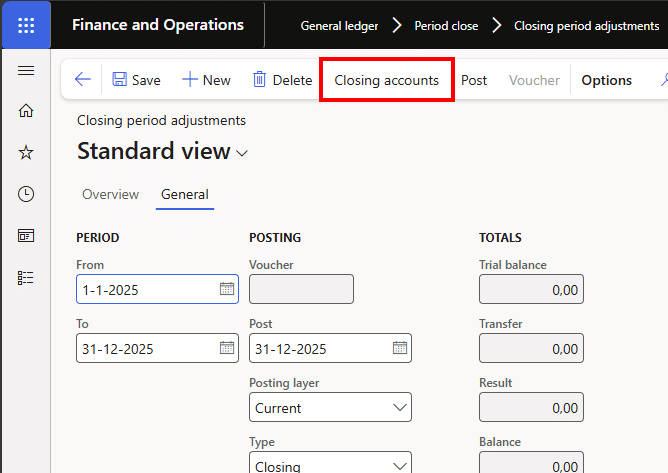The width and height of the screenshot is (668, 473).
Task: Open calendar picker for From date
Action: [x=227, y=289]
